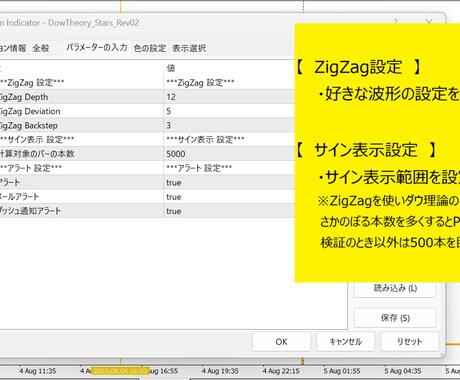This screenshot has width=460, height=380.
Task: Click the リセット button
Action: (x=409, y=341)
